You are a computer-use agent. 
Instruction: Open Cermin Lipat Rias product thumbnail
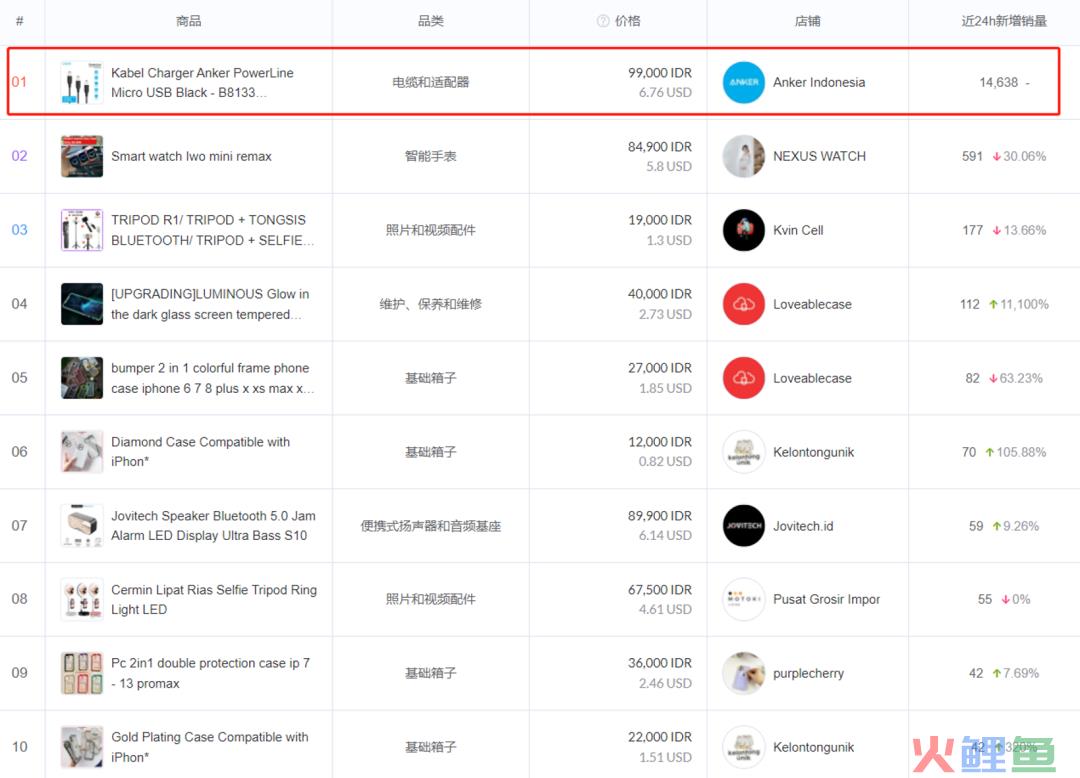pyautogui.click(x=81, y=599)
